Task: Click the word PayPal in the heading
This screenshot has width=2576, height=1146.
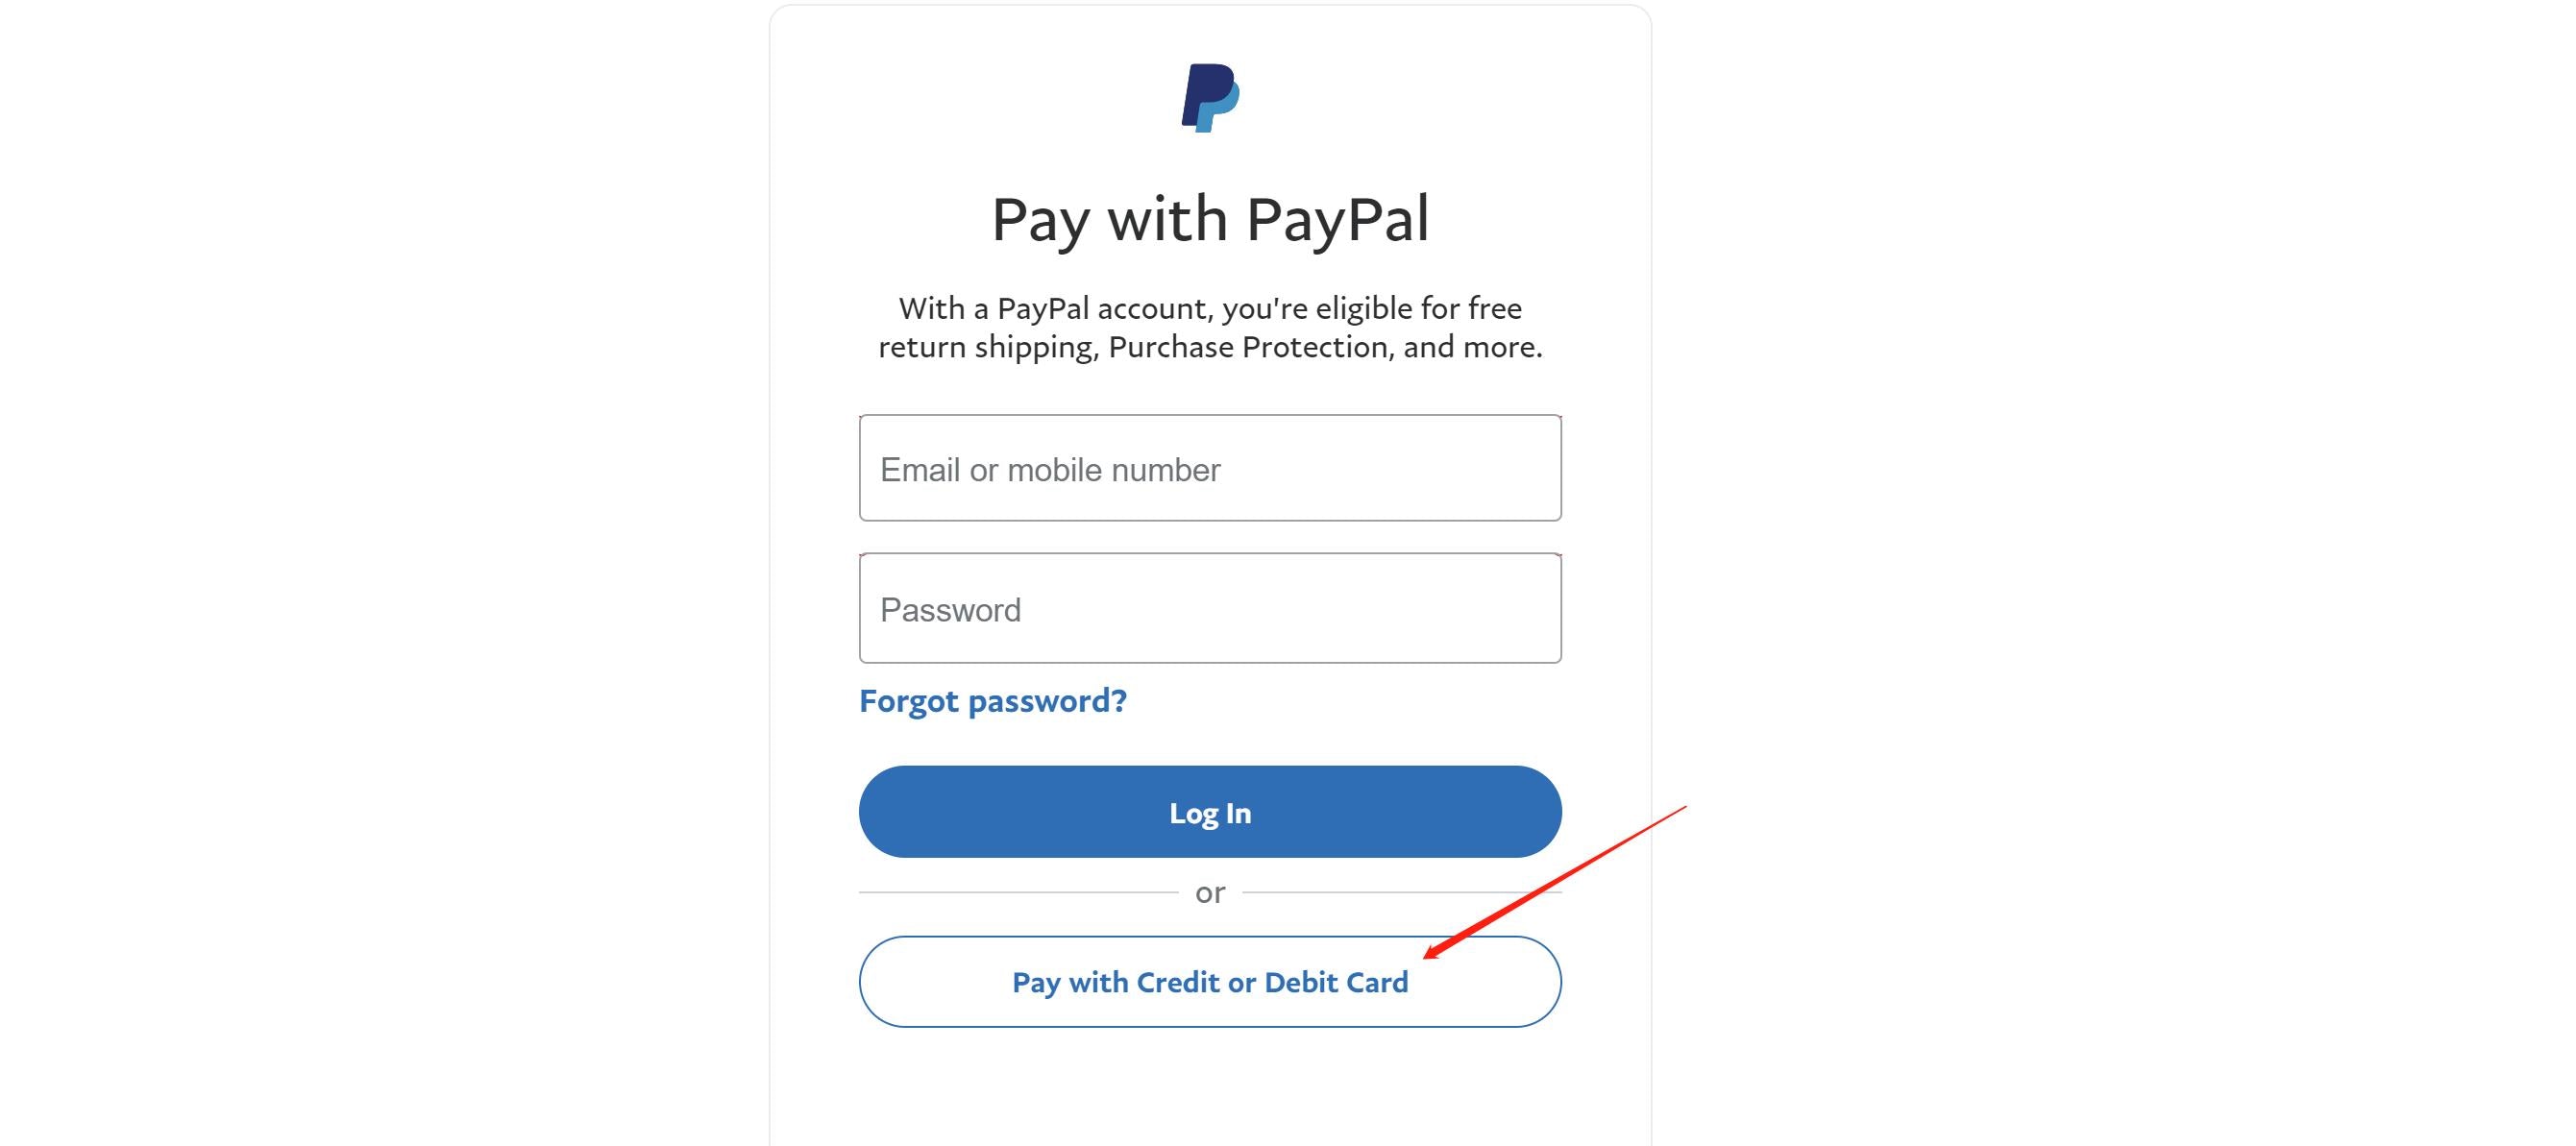Action: tap(1337, 219)
